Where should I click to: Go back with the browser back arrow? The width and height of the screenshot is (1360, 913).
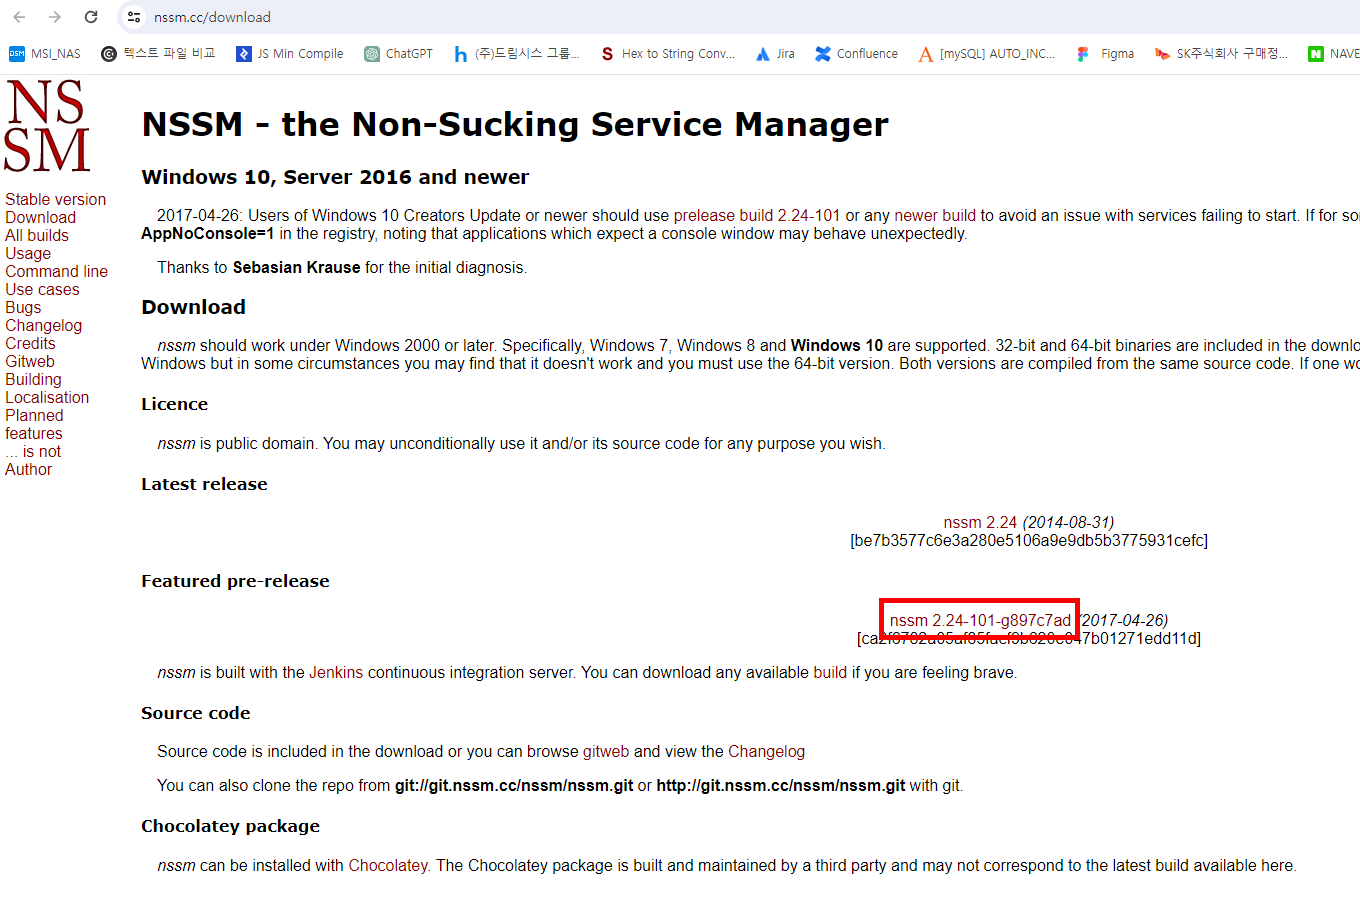19,17
